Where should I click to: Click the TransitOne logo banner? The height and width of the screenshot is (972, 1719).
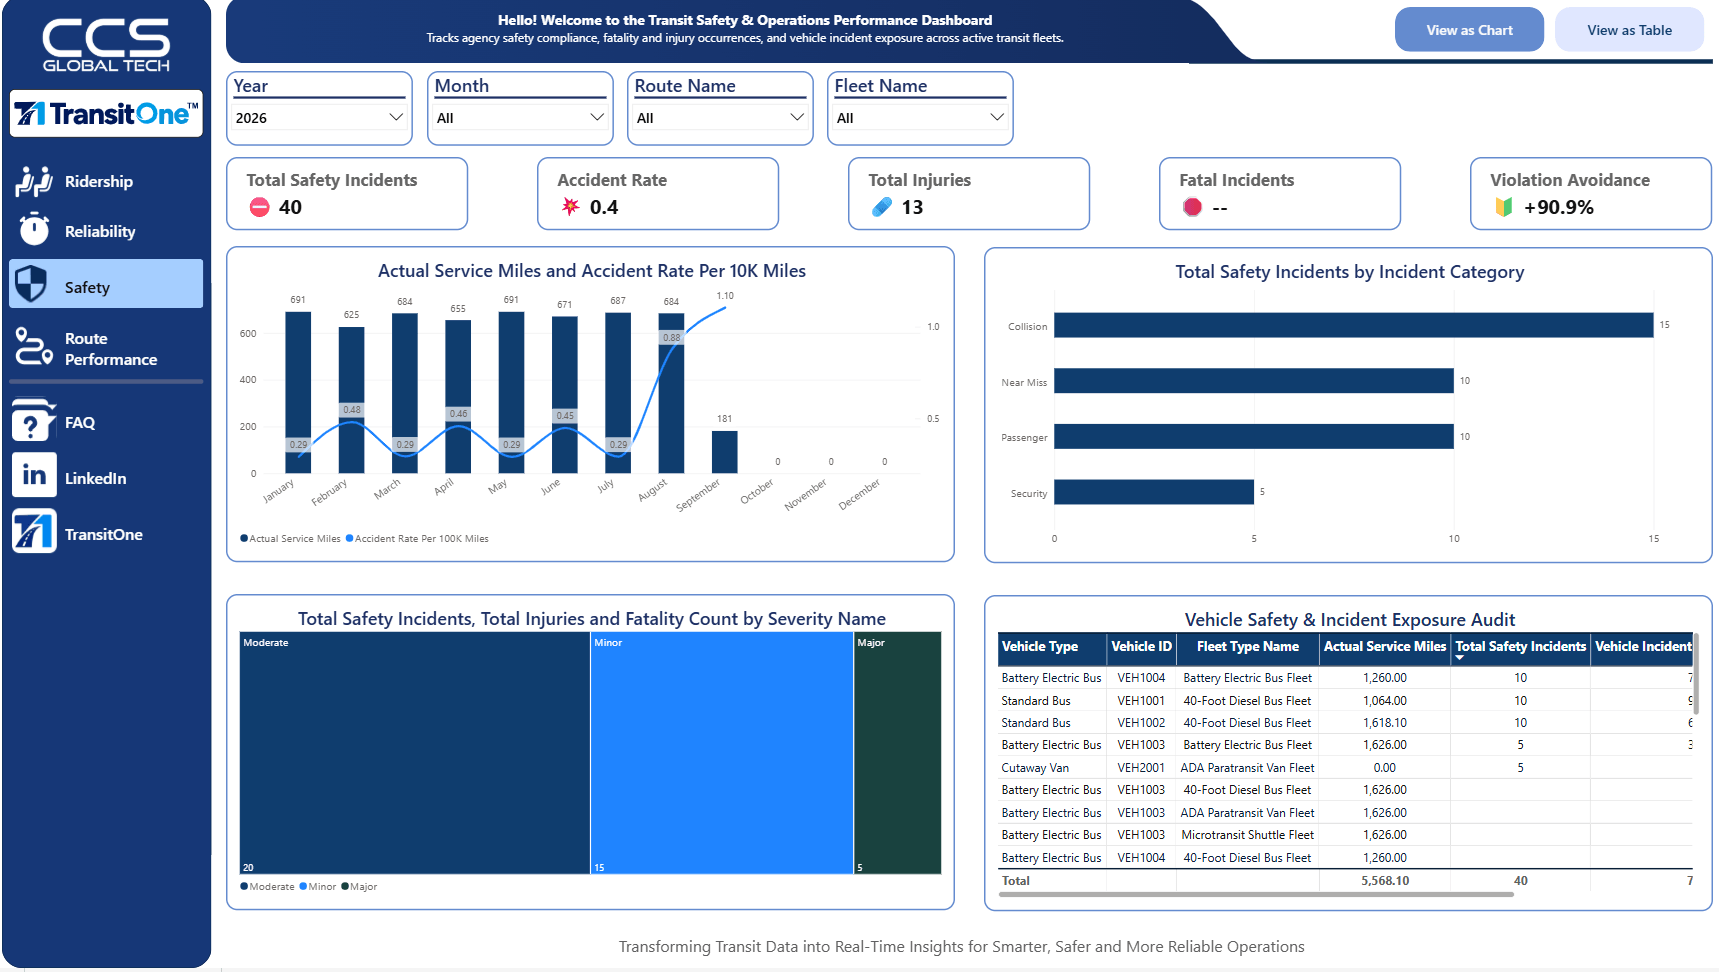(x=106, y=114)
